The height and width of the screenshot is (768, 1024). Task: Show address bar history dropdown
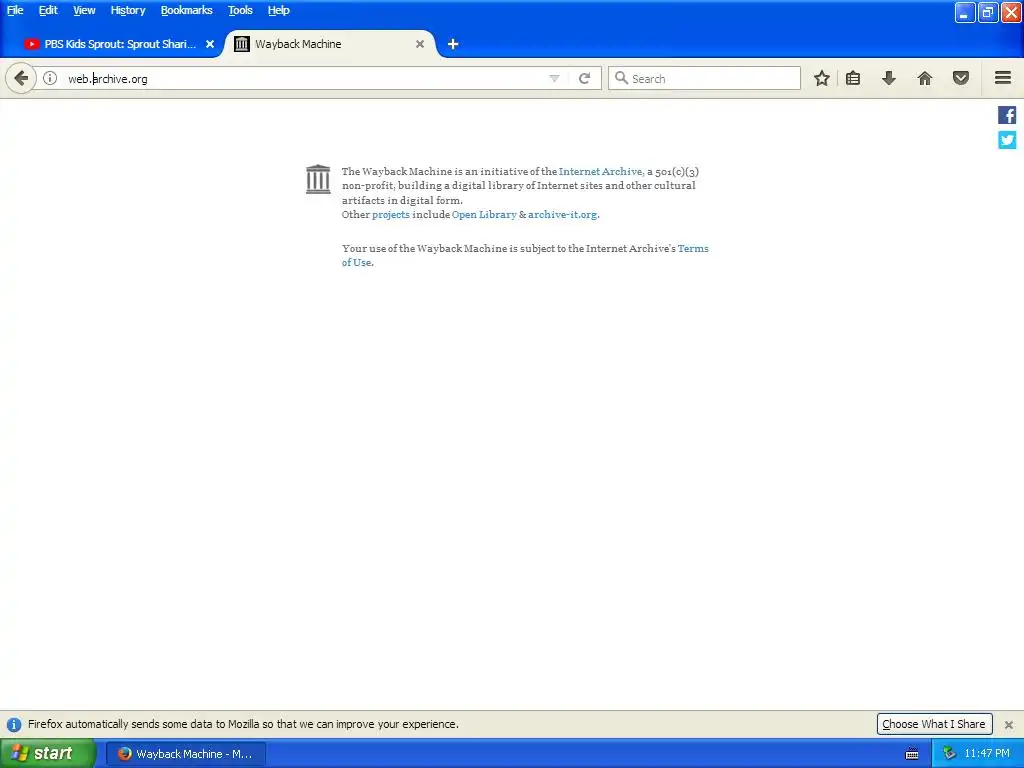(x=554, y=78)
